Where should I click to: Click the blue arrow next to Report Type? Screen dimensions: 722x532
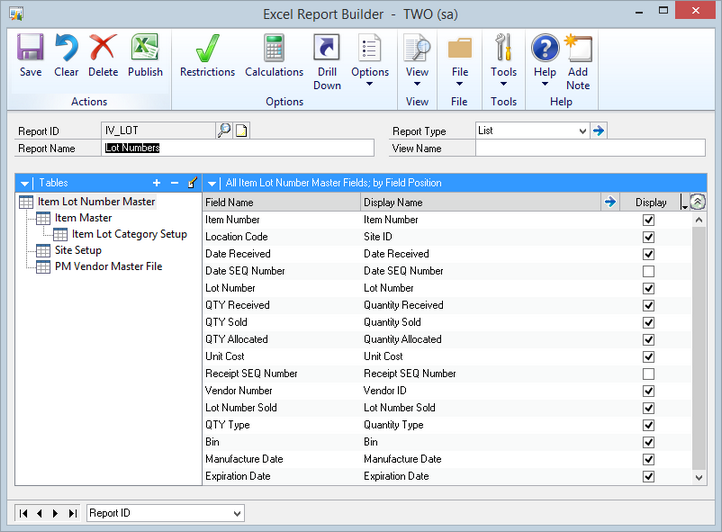(599, 131)
